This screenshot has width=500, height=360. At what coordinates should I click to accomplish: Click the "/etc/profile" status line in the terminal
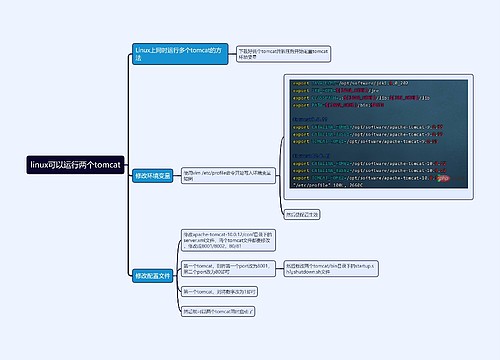327,185
